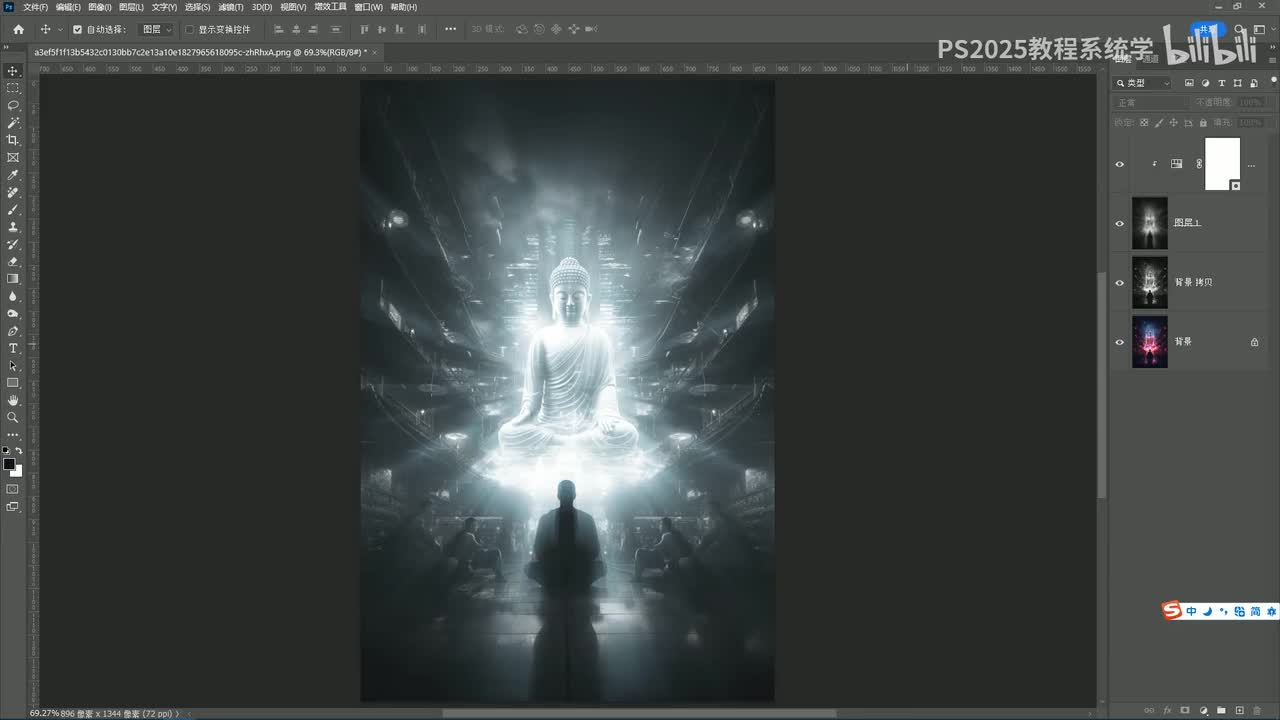Toggle the 自动选择 checkbox
Screen dimensions: 1280x720
77,29
